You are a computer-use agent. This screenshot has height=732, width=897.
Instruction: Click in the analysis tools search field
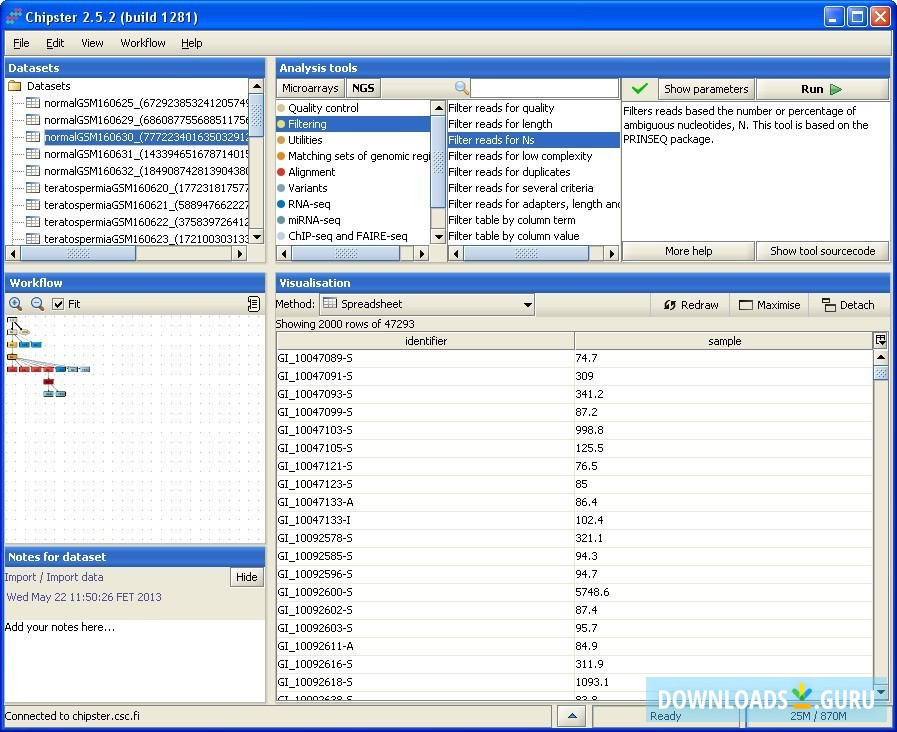click(544, 88)
